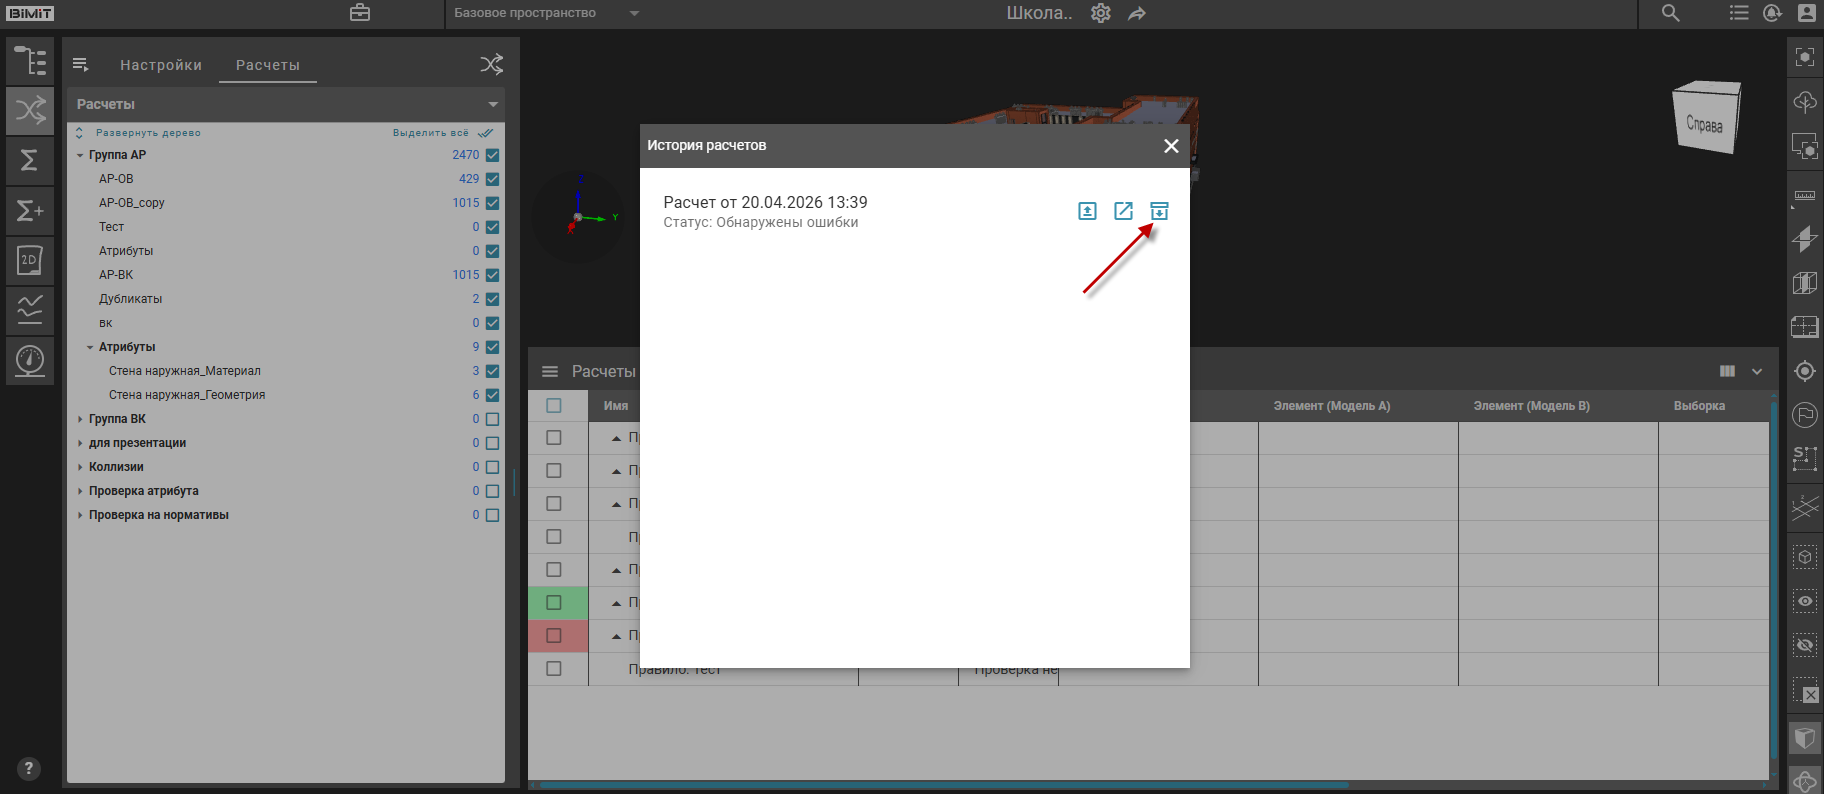Viewport: 1824px width, 794px height.
Task: Uncheck the АР-ОВ_copy checkbox
Action: [x=492, y=203]
